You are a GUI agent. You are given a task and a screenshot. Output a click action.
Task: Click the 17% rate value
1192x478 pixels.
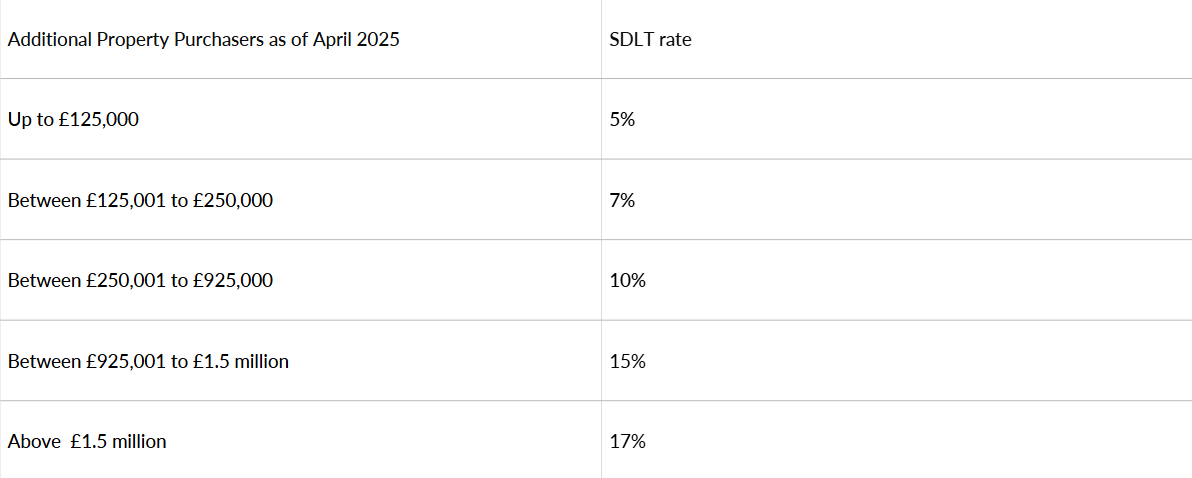click(x=627, y=442)
